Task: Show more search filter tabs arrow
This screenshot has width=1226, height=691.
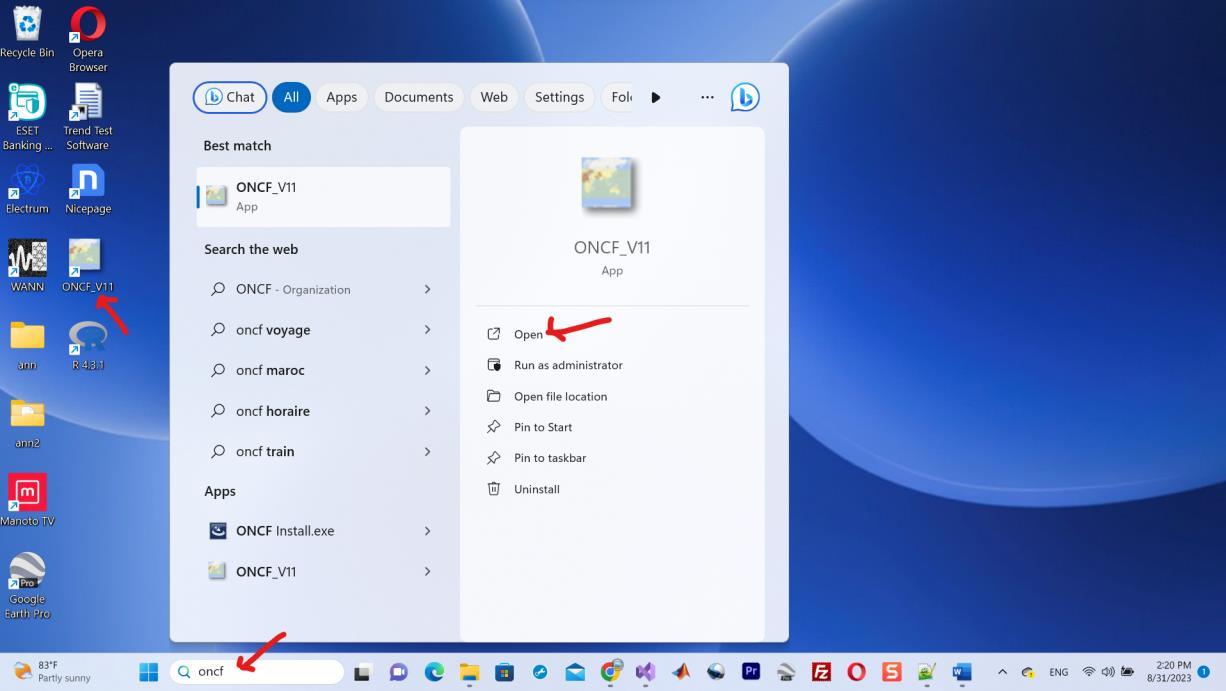Action: click(656, 97)
